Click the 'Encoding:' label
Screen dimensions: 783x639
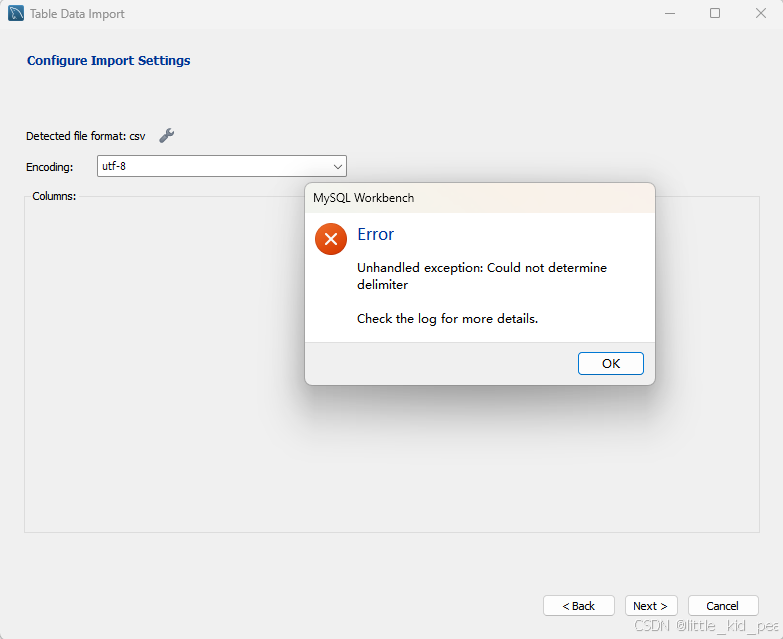(x=49, y=167)
